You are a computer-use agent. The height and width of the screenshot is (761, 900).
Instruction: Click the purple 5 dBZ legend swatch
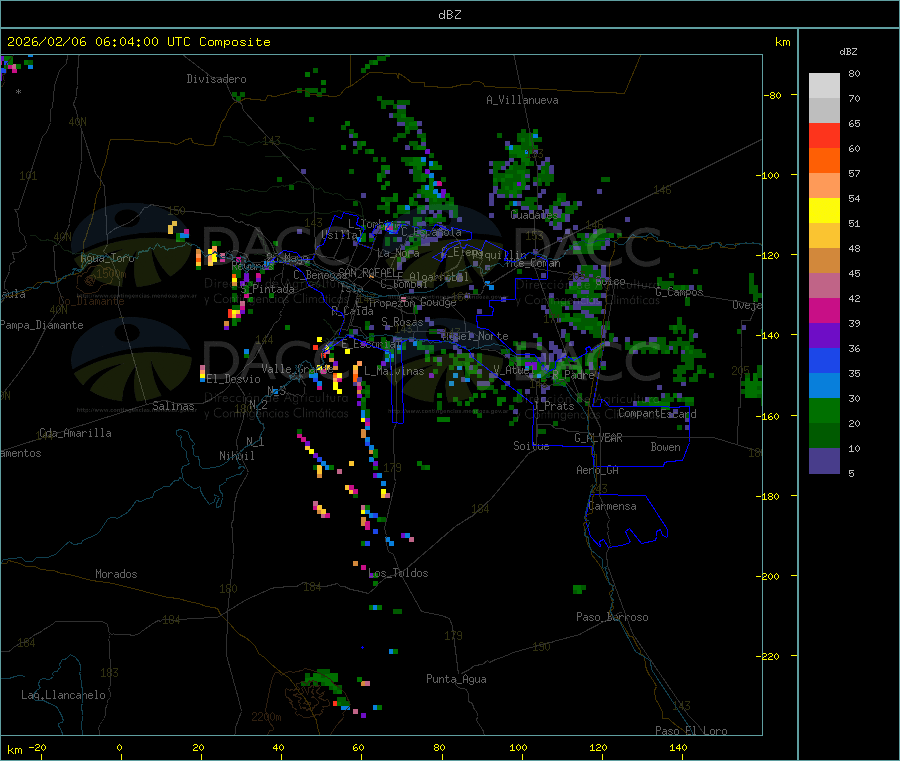pyautogui.click(x=824, y=461)
